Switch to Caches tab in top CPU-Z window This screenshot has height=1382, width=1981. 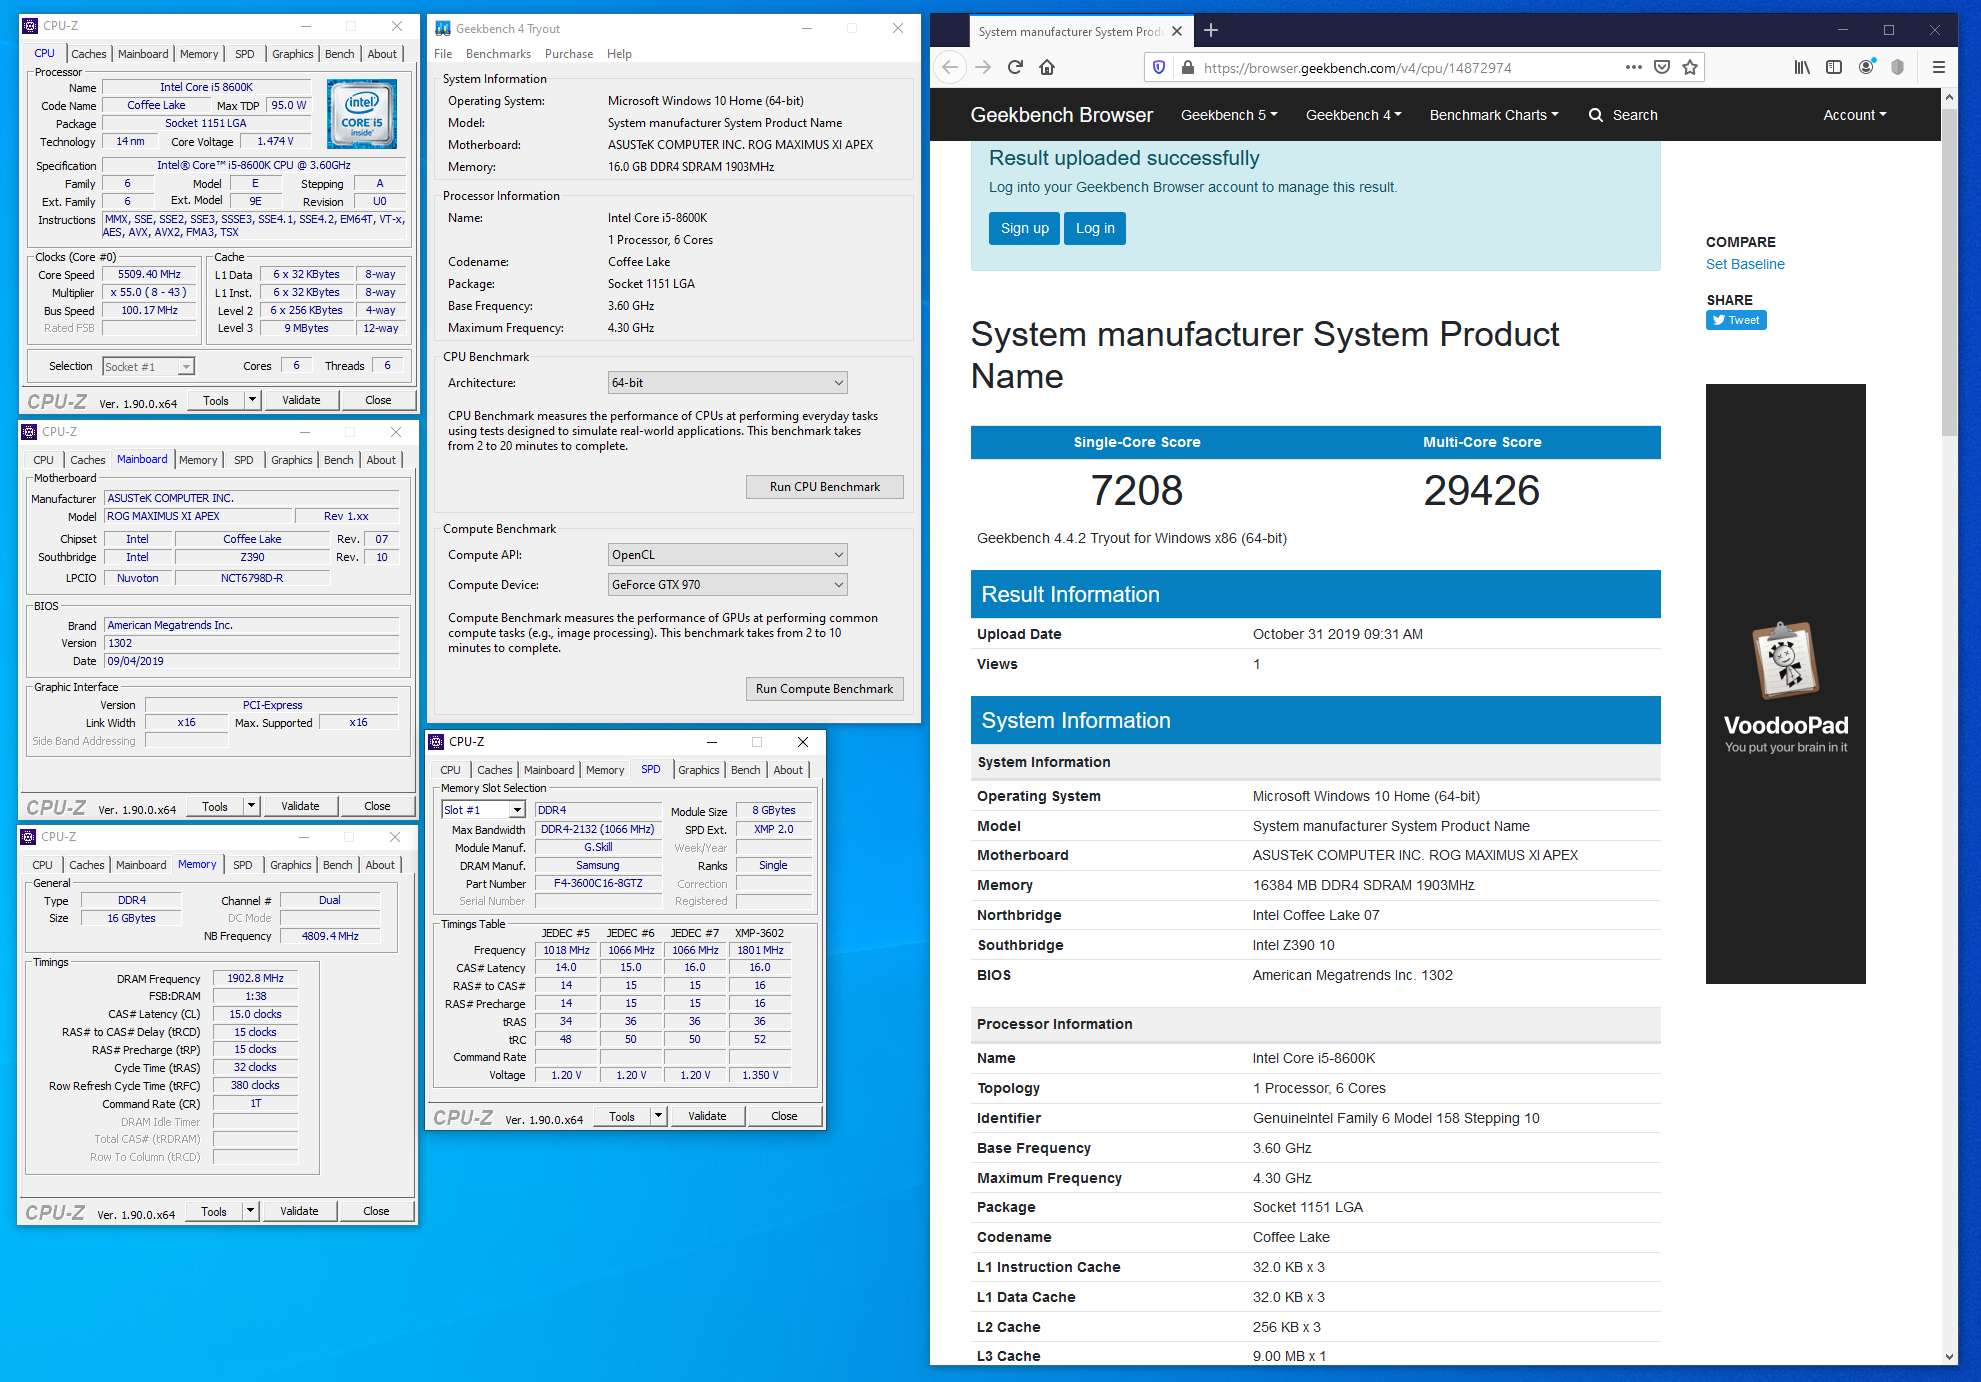coord(89,54)
